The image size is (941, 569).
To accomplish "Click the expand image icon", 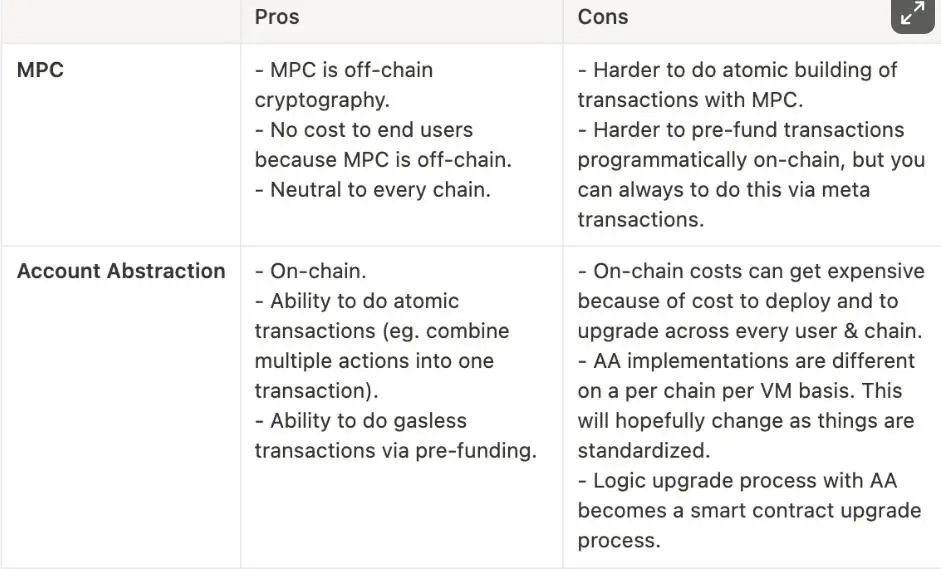I will coord(912,16).
